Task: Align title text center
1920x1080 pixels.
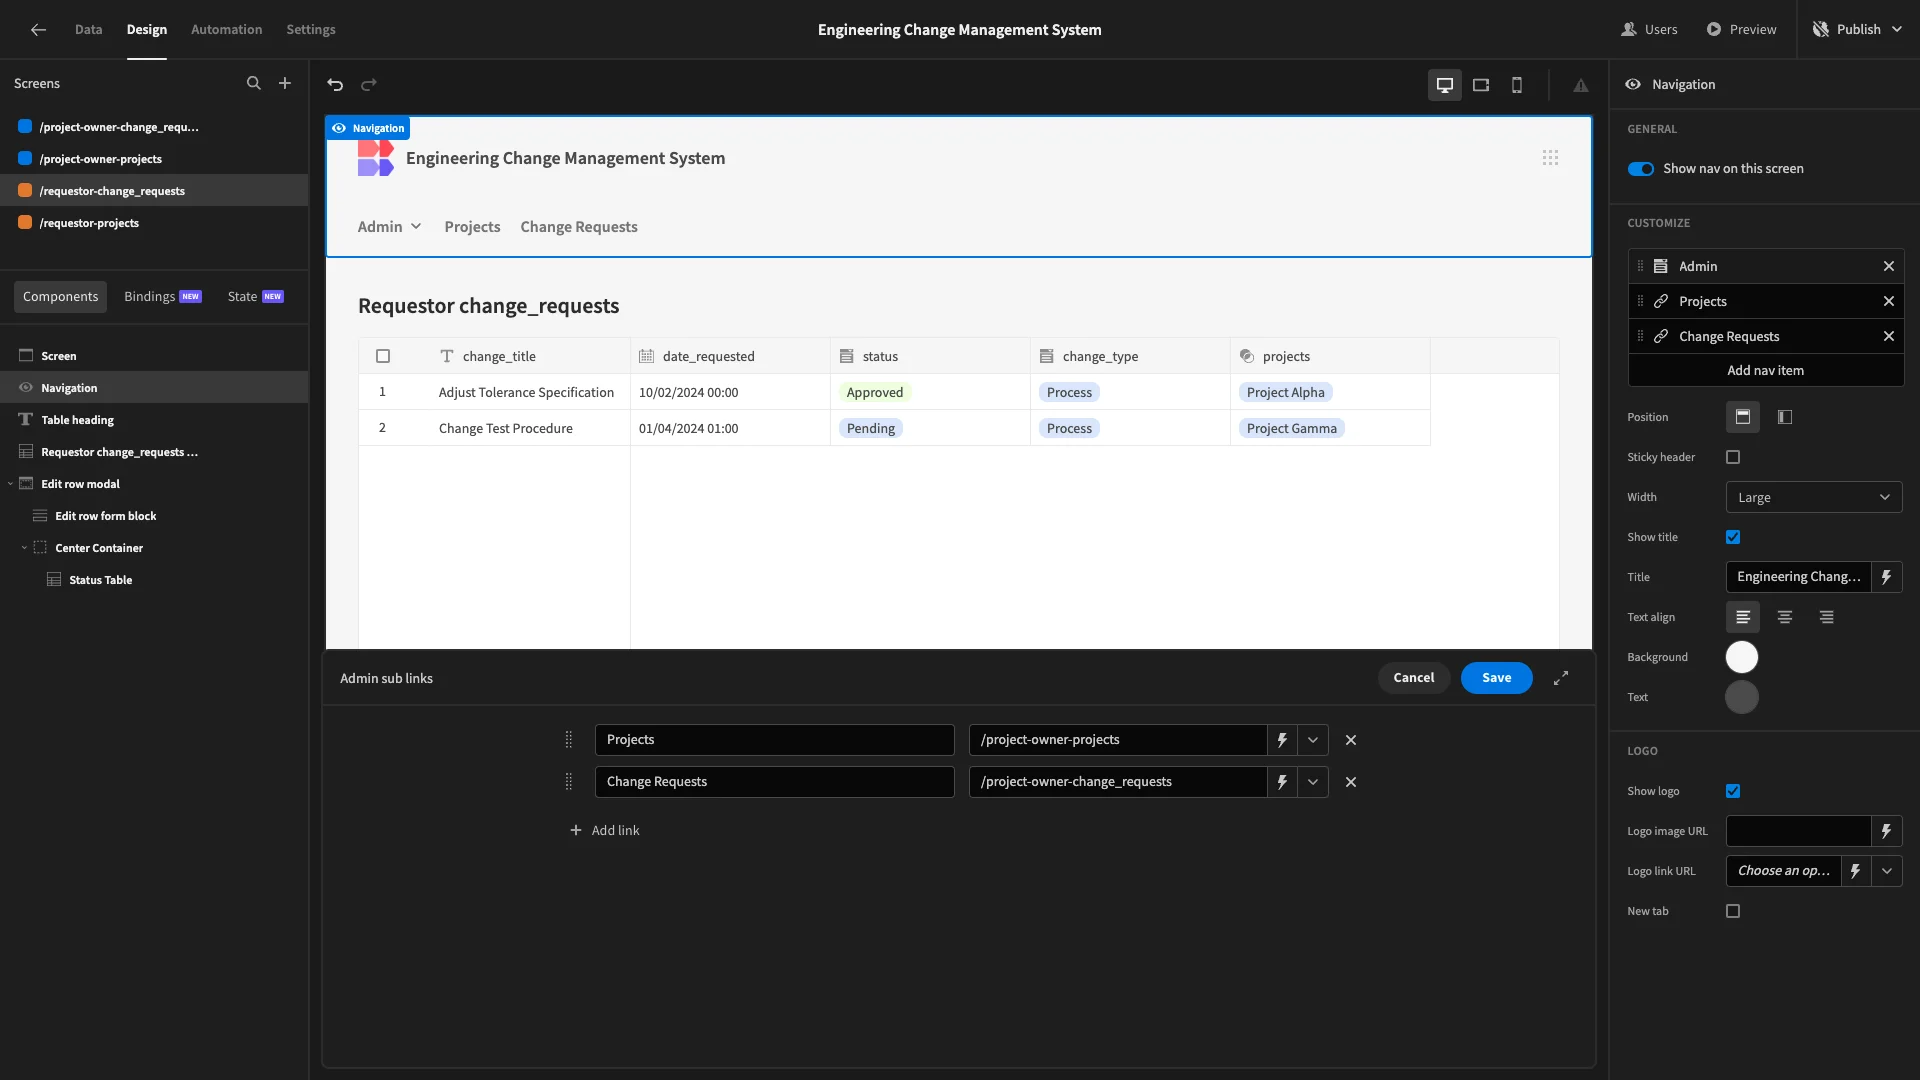Action: click(x=1785, y=617)
